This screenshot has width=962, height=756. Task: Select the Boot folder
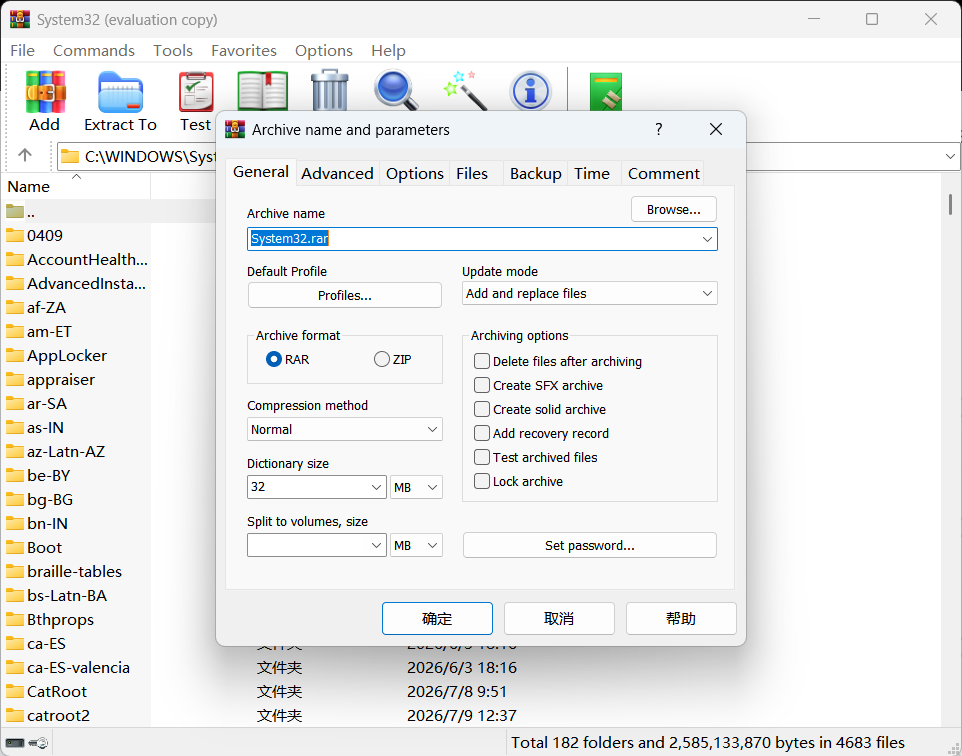pyautogui.click(x=34, y=547)
